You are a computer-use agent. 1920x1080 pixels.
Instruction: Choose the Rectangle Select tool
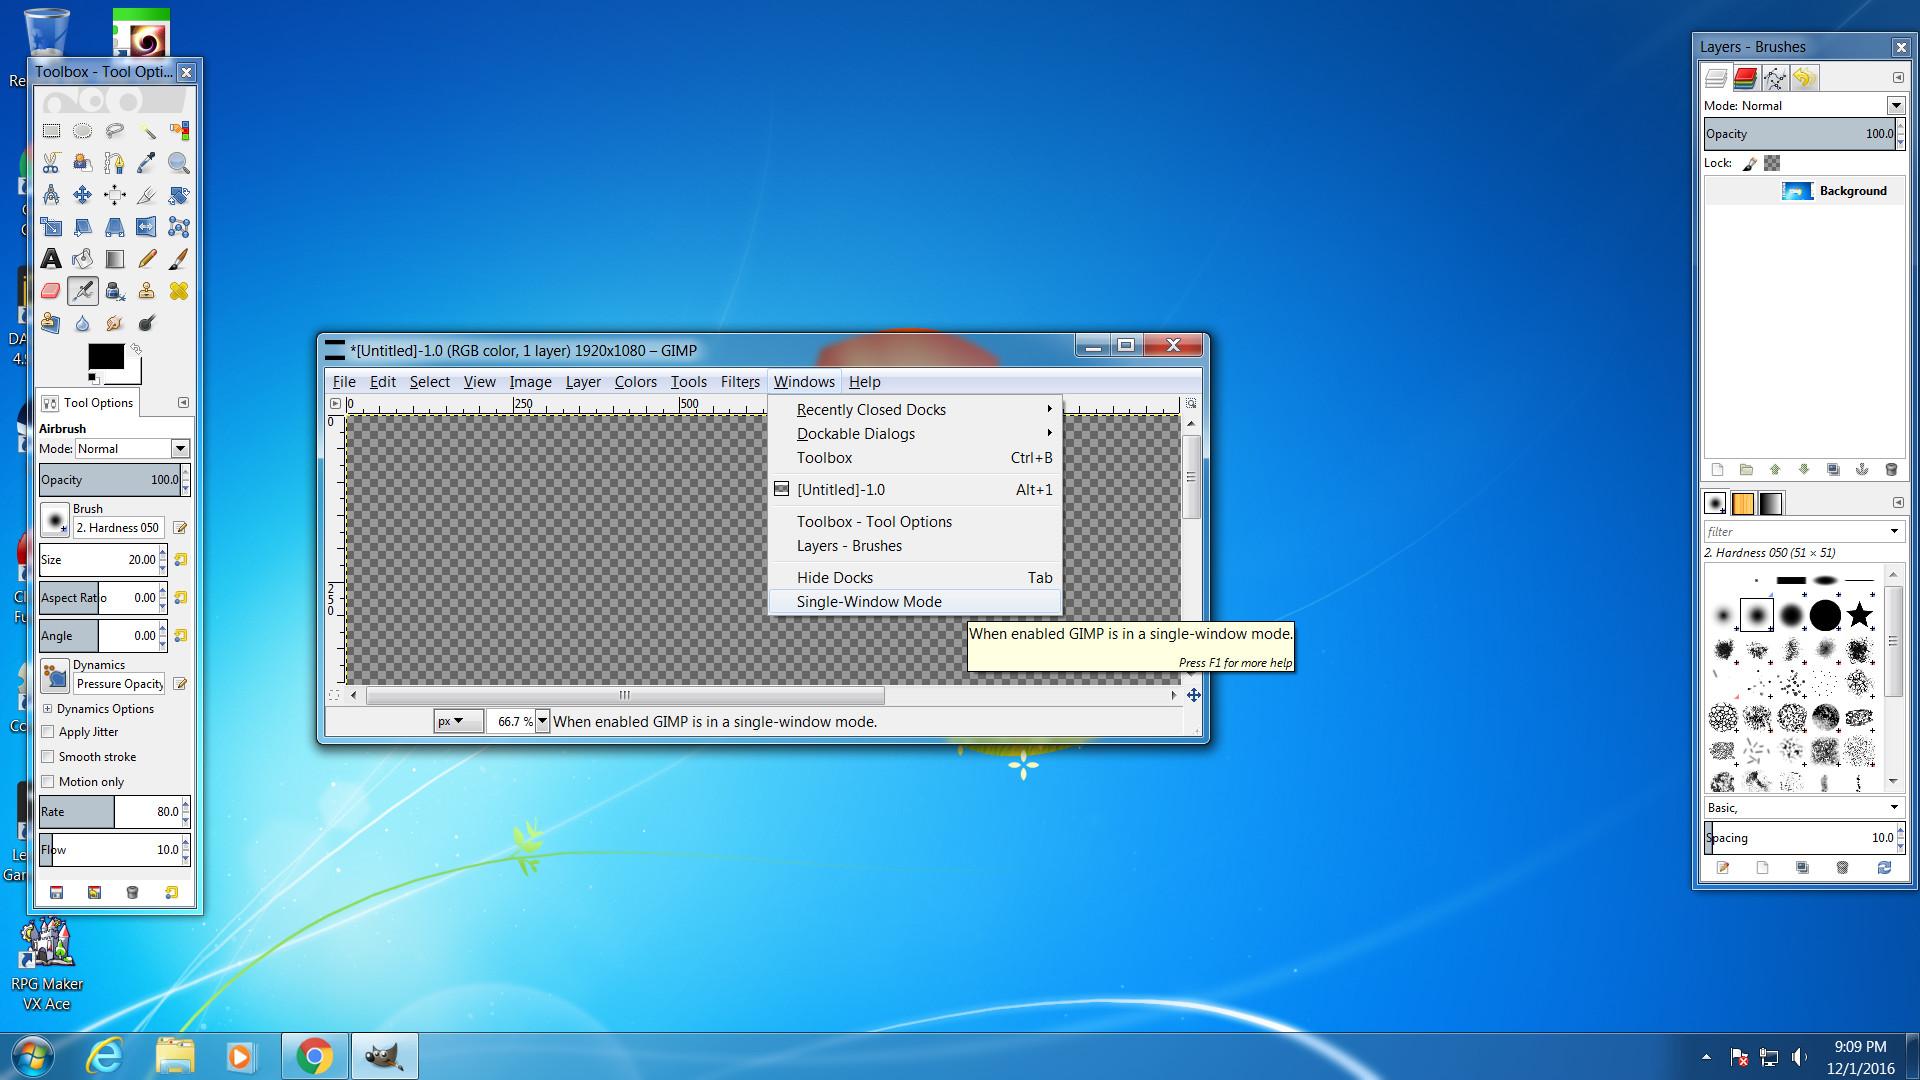(x=51, y=131)
